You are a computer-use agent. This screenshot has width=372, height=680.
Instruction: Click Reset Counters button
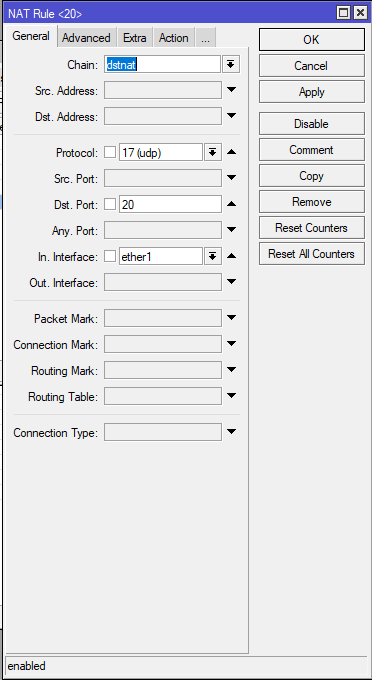(x=312, y=228)
